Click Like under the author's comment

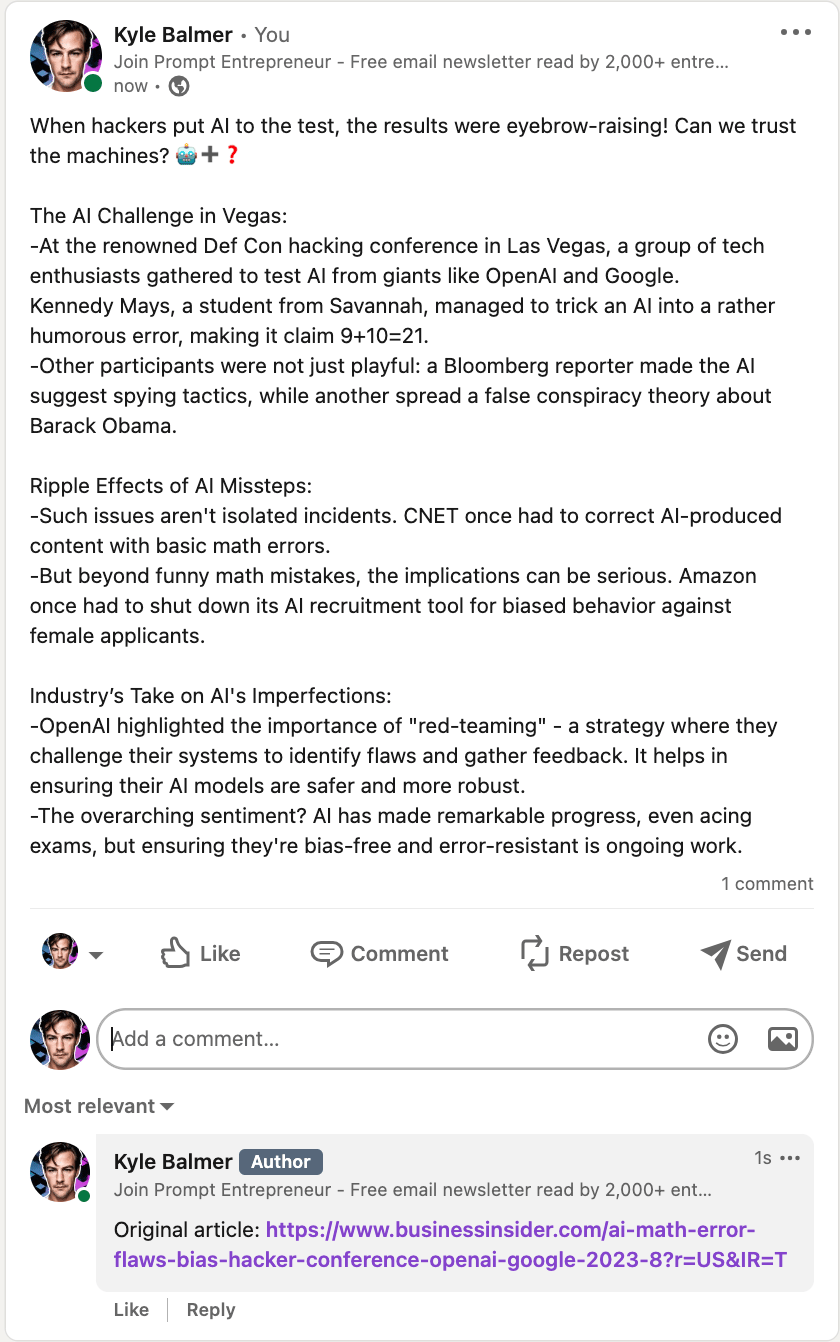tap(131, 1310)
